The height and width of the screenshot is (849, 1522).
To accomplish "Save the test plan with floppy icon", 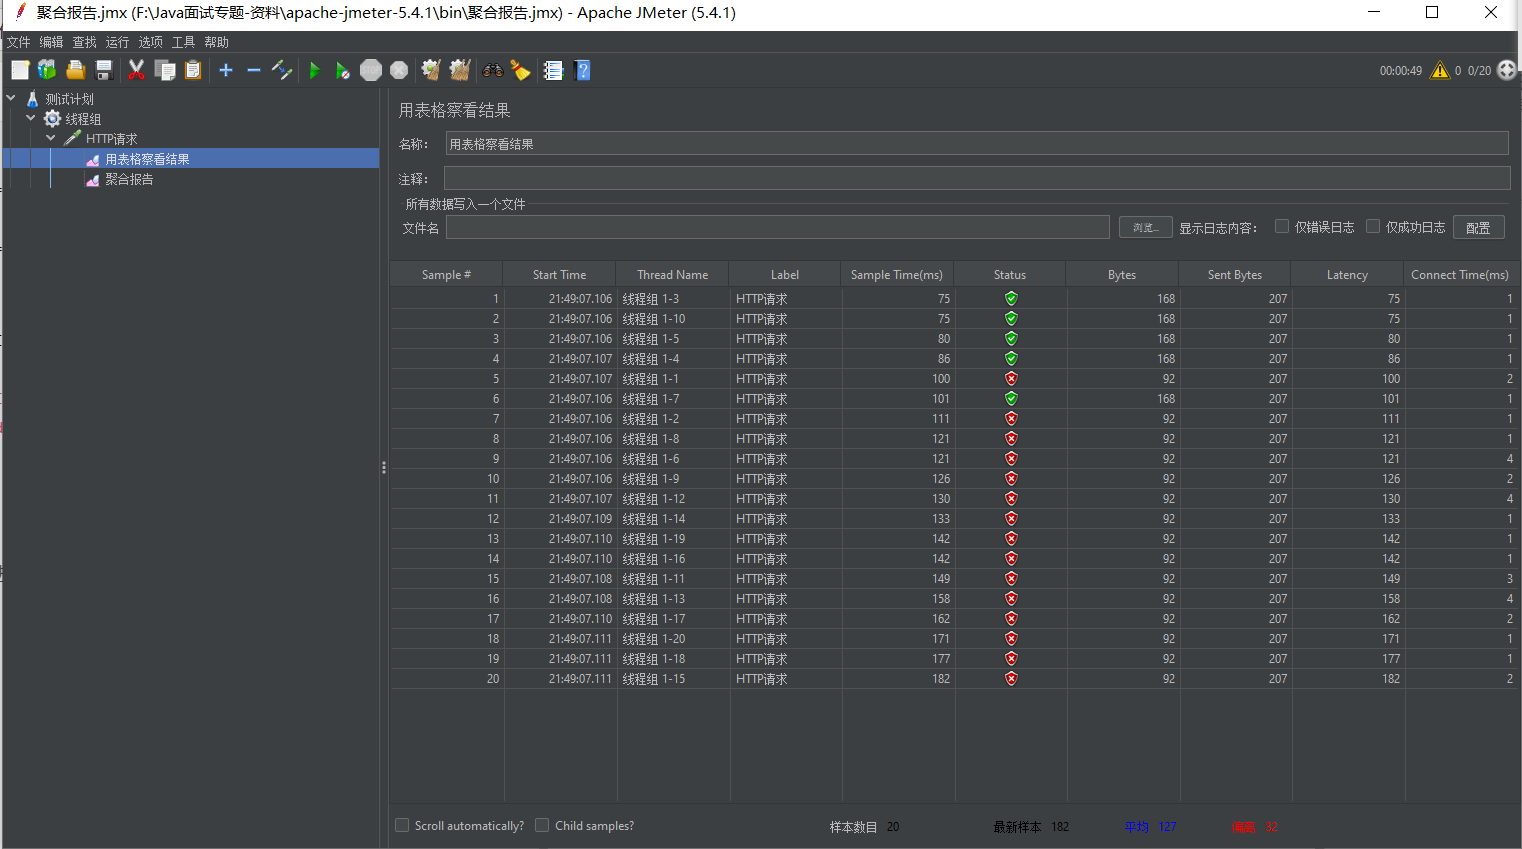I will point(103,70).
